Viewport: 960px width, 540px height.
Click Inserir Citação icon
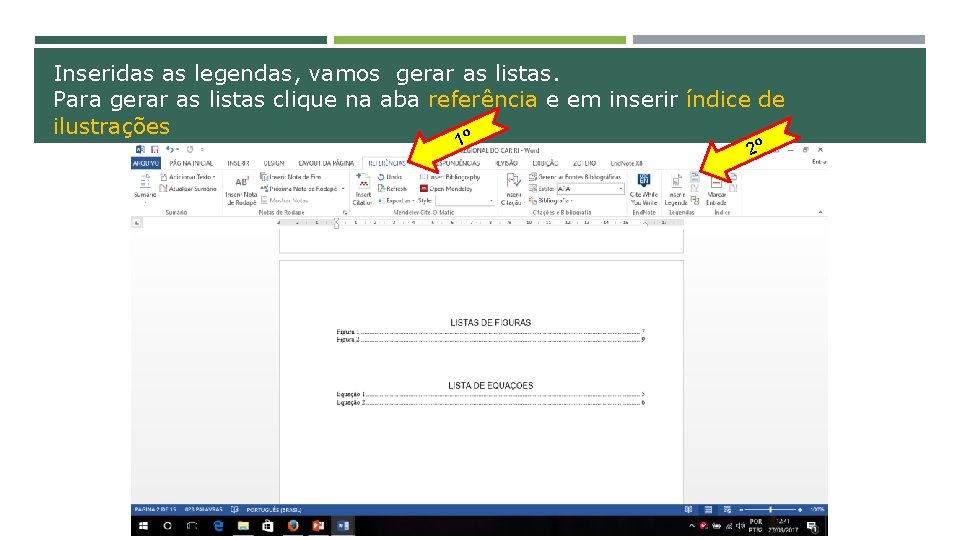(513, 181)
